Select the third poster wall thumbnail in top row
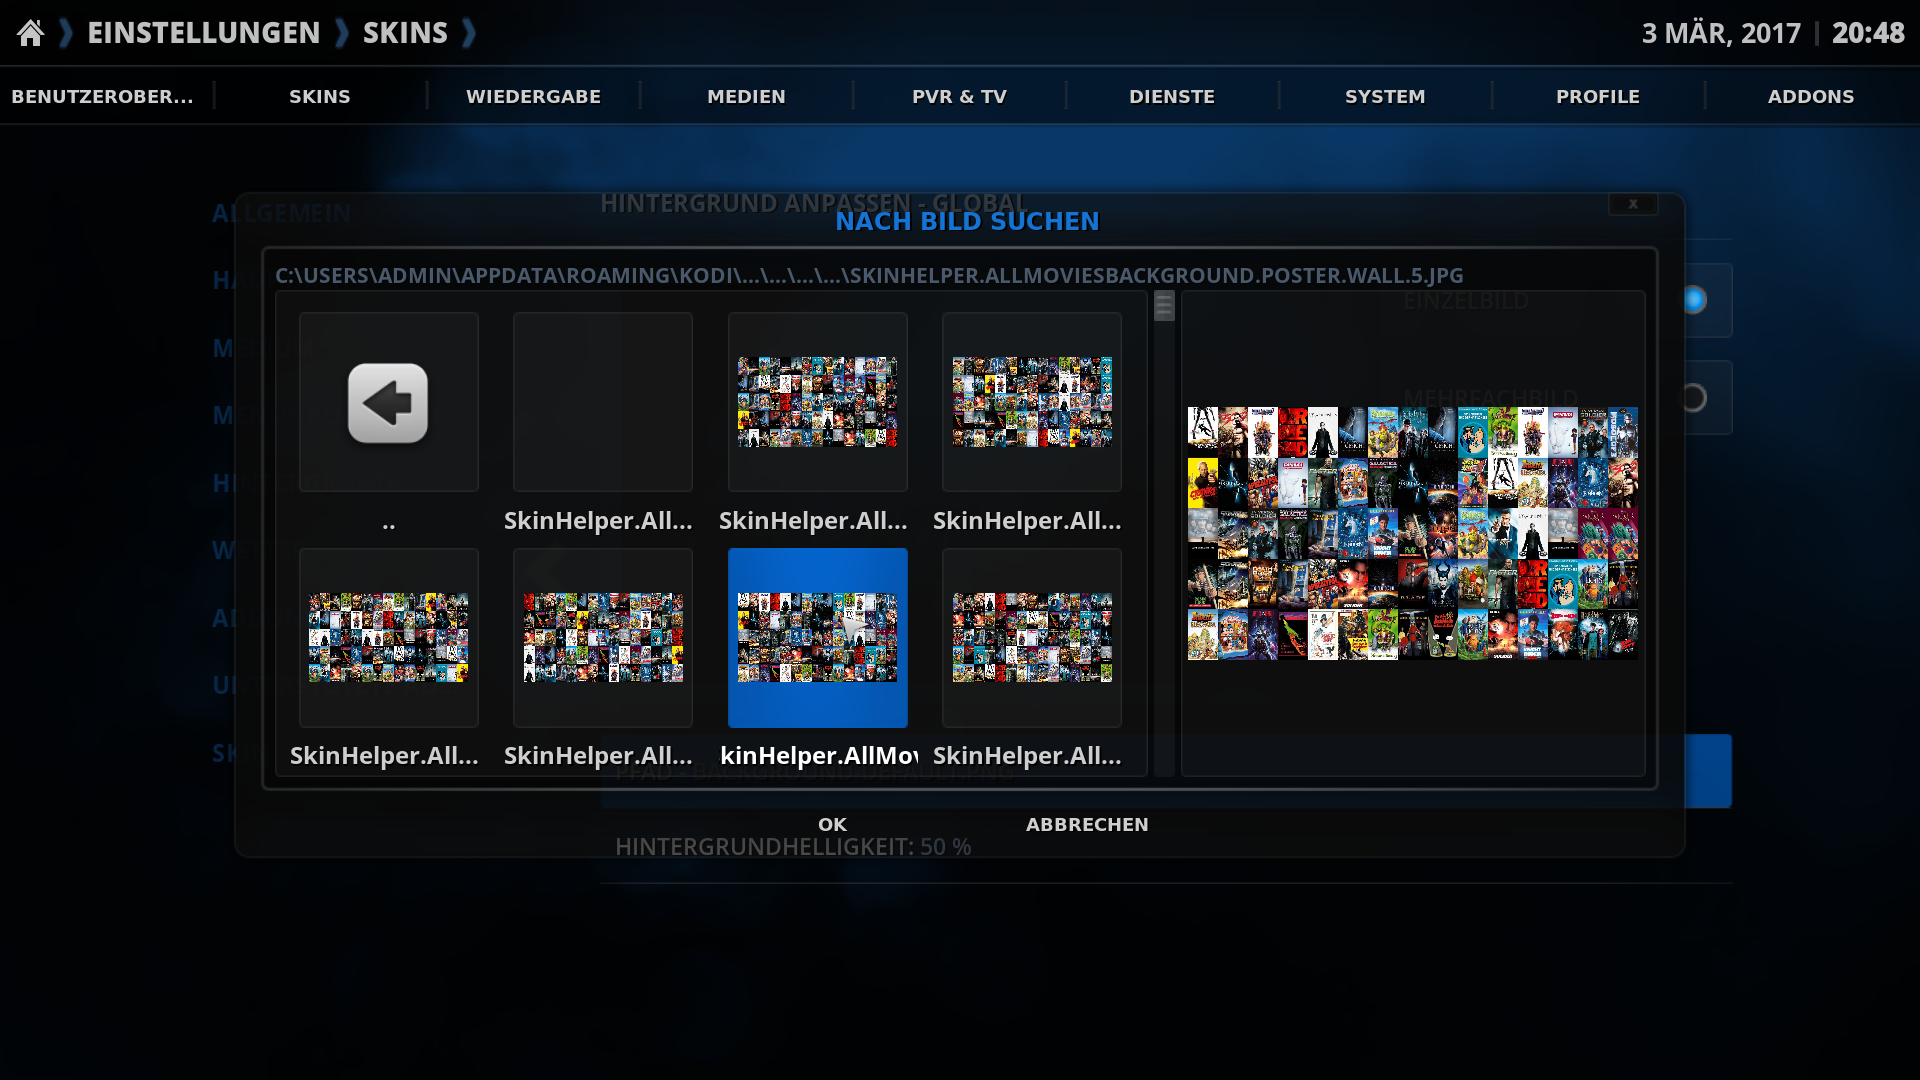 [818, 402]
